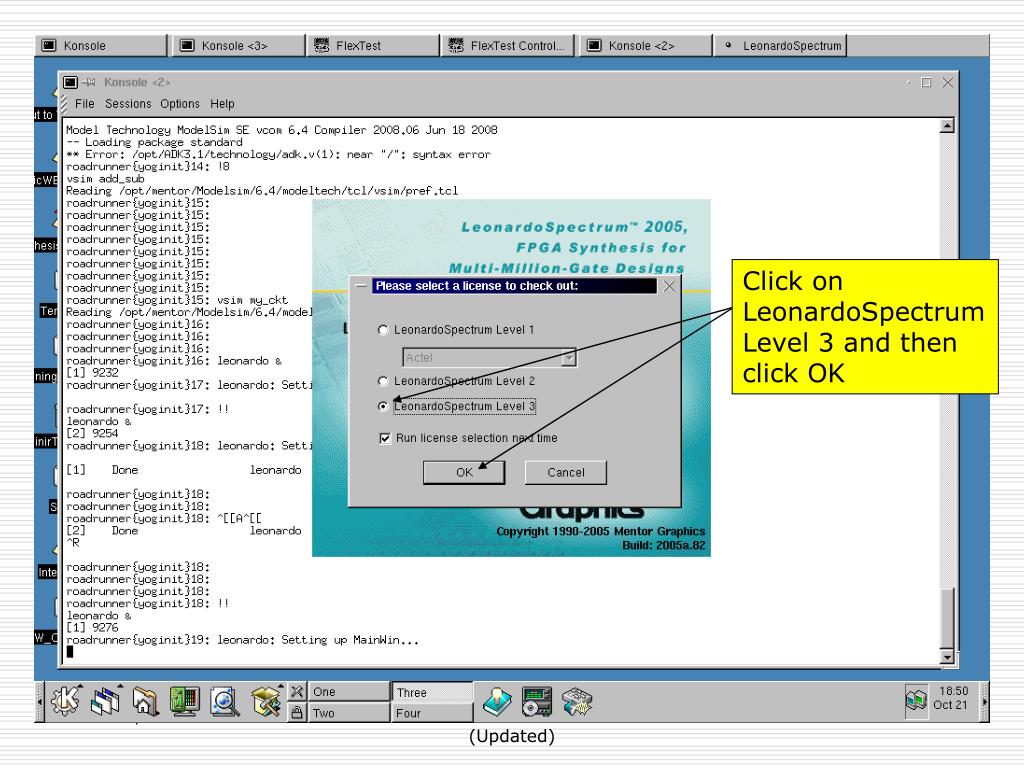1024x768 pixels.
Task: Click the clock showing 18:50 Oct 21
Action: point(953,698)
